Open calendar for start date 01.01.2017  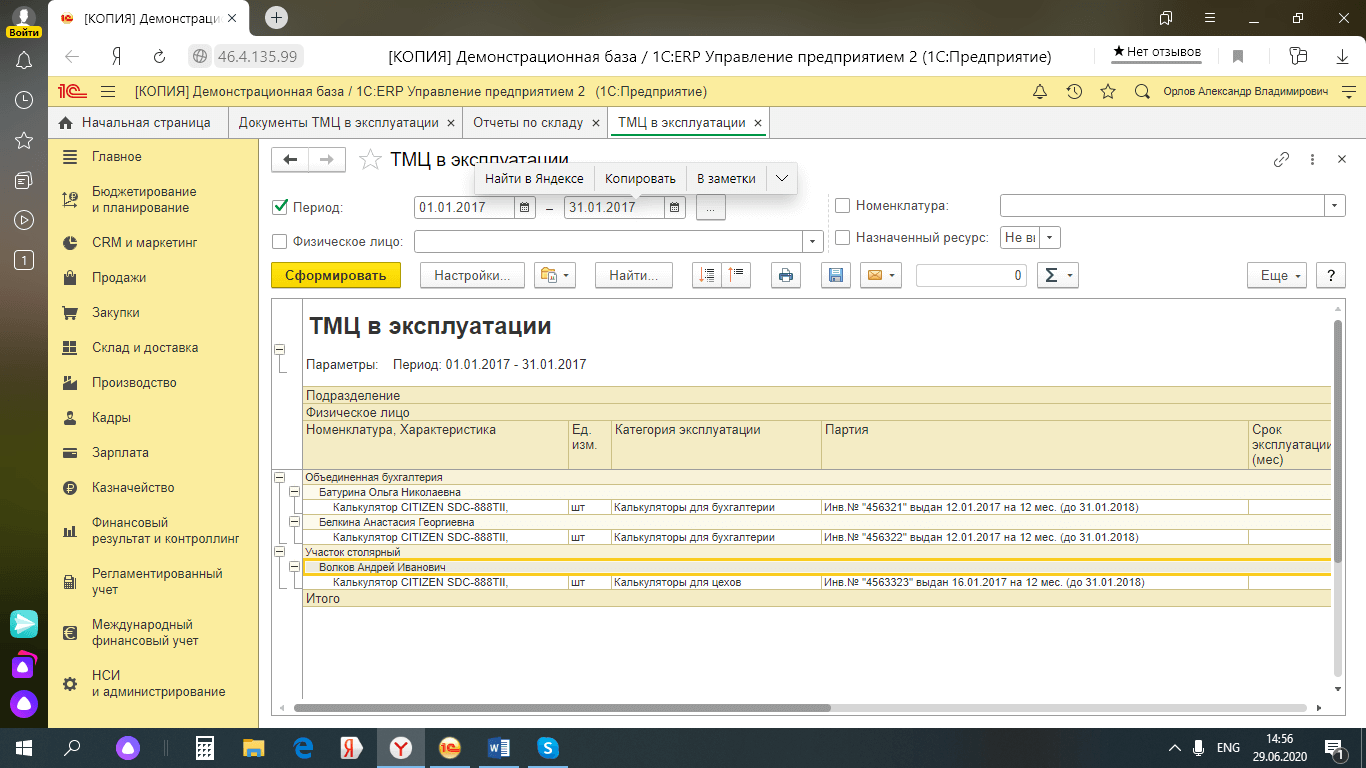tap(524, 208)
